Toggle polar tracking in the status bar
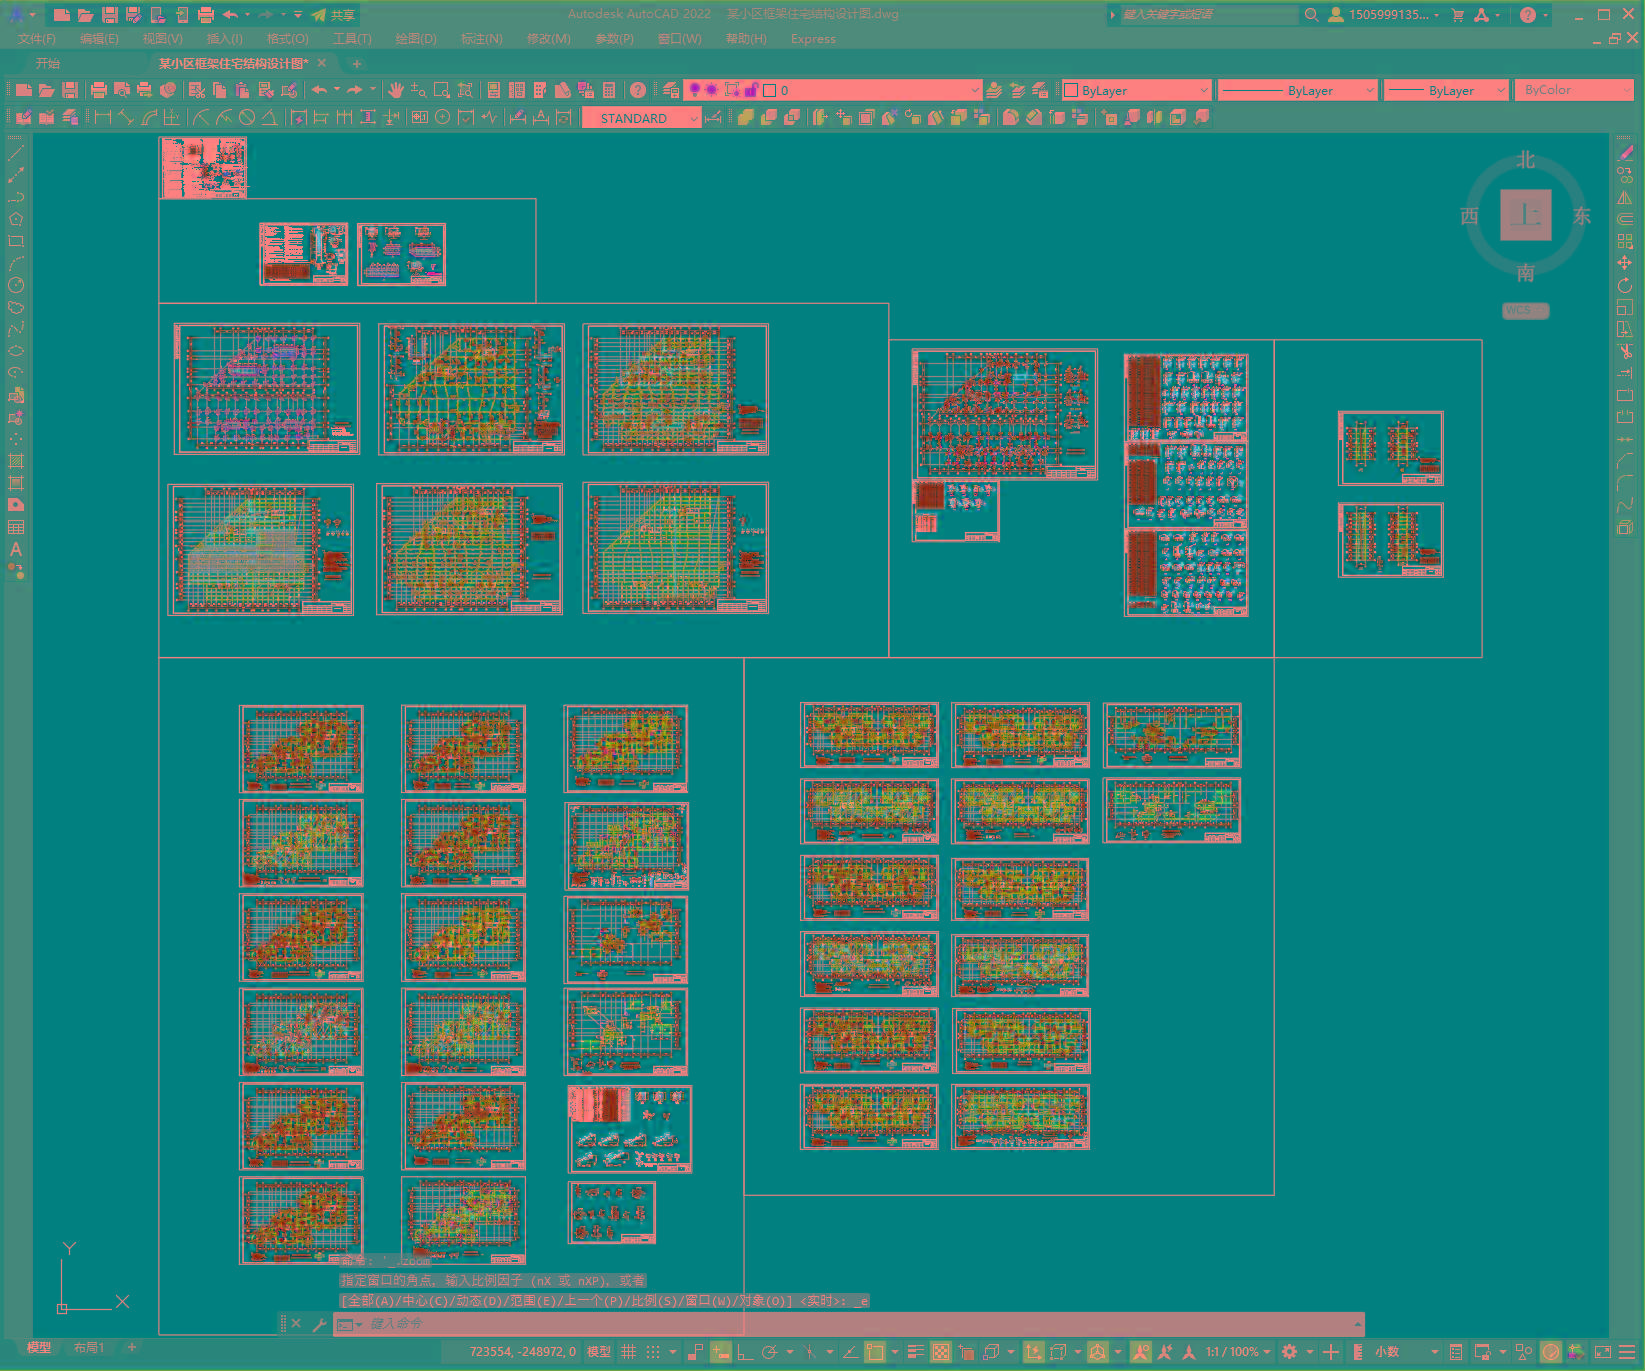The width and height of the screenshot is (1645, 1371). [769, 1352]
